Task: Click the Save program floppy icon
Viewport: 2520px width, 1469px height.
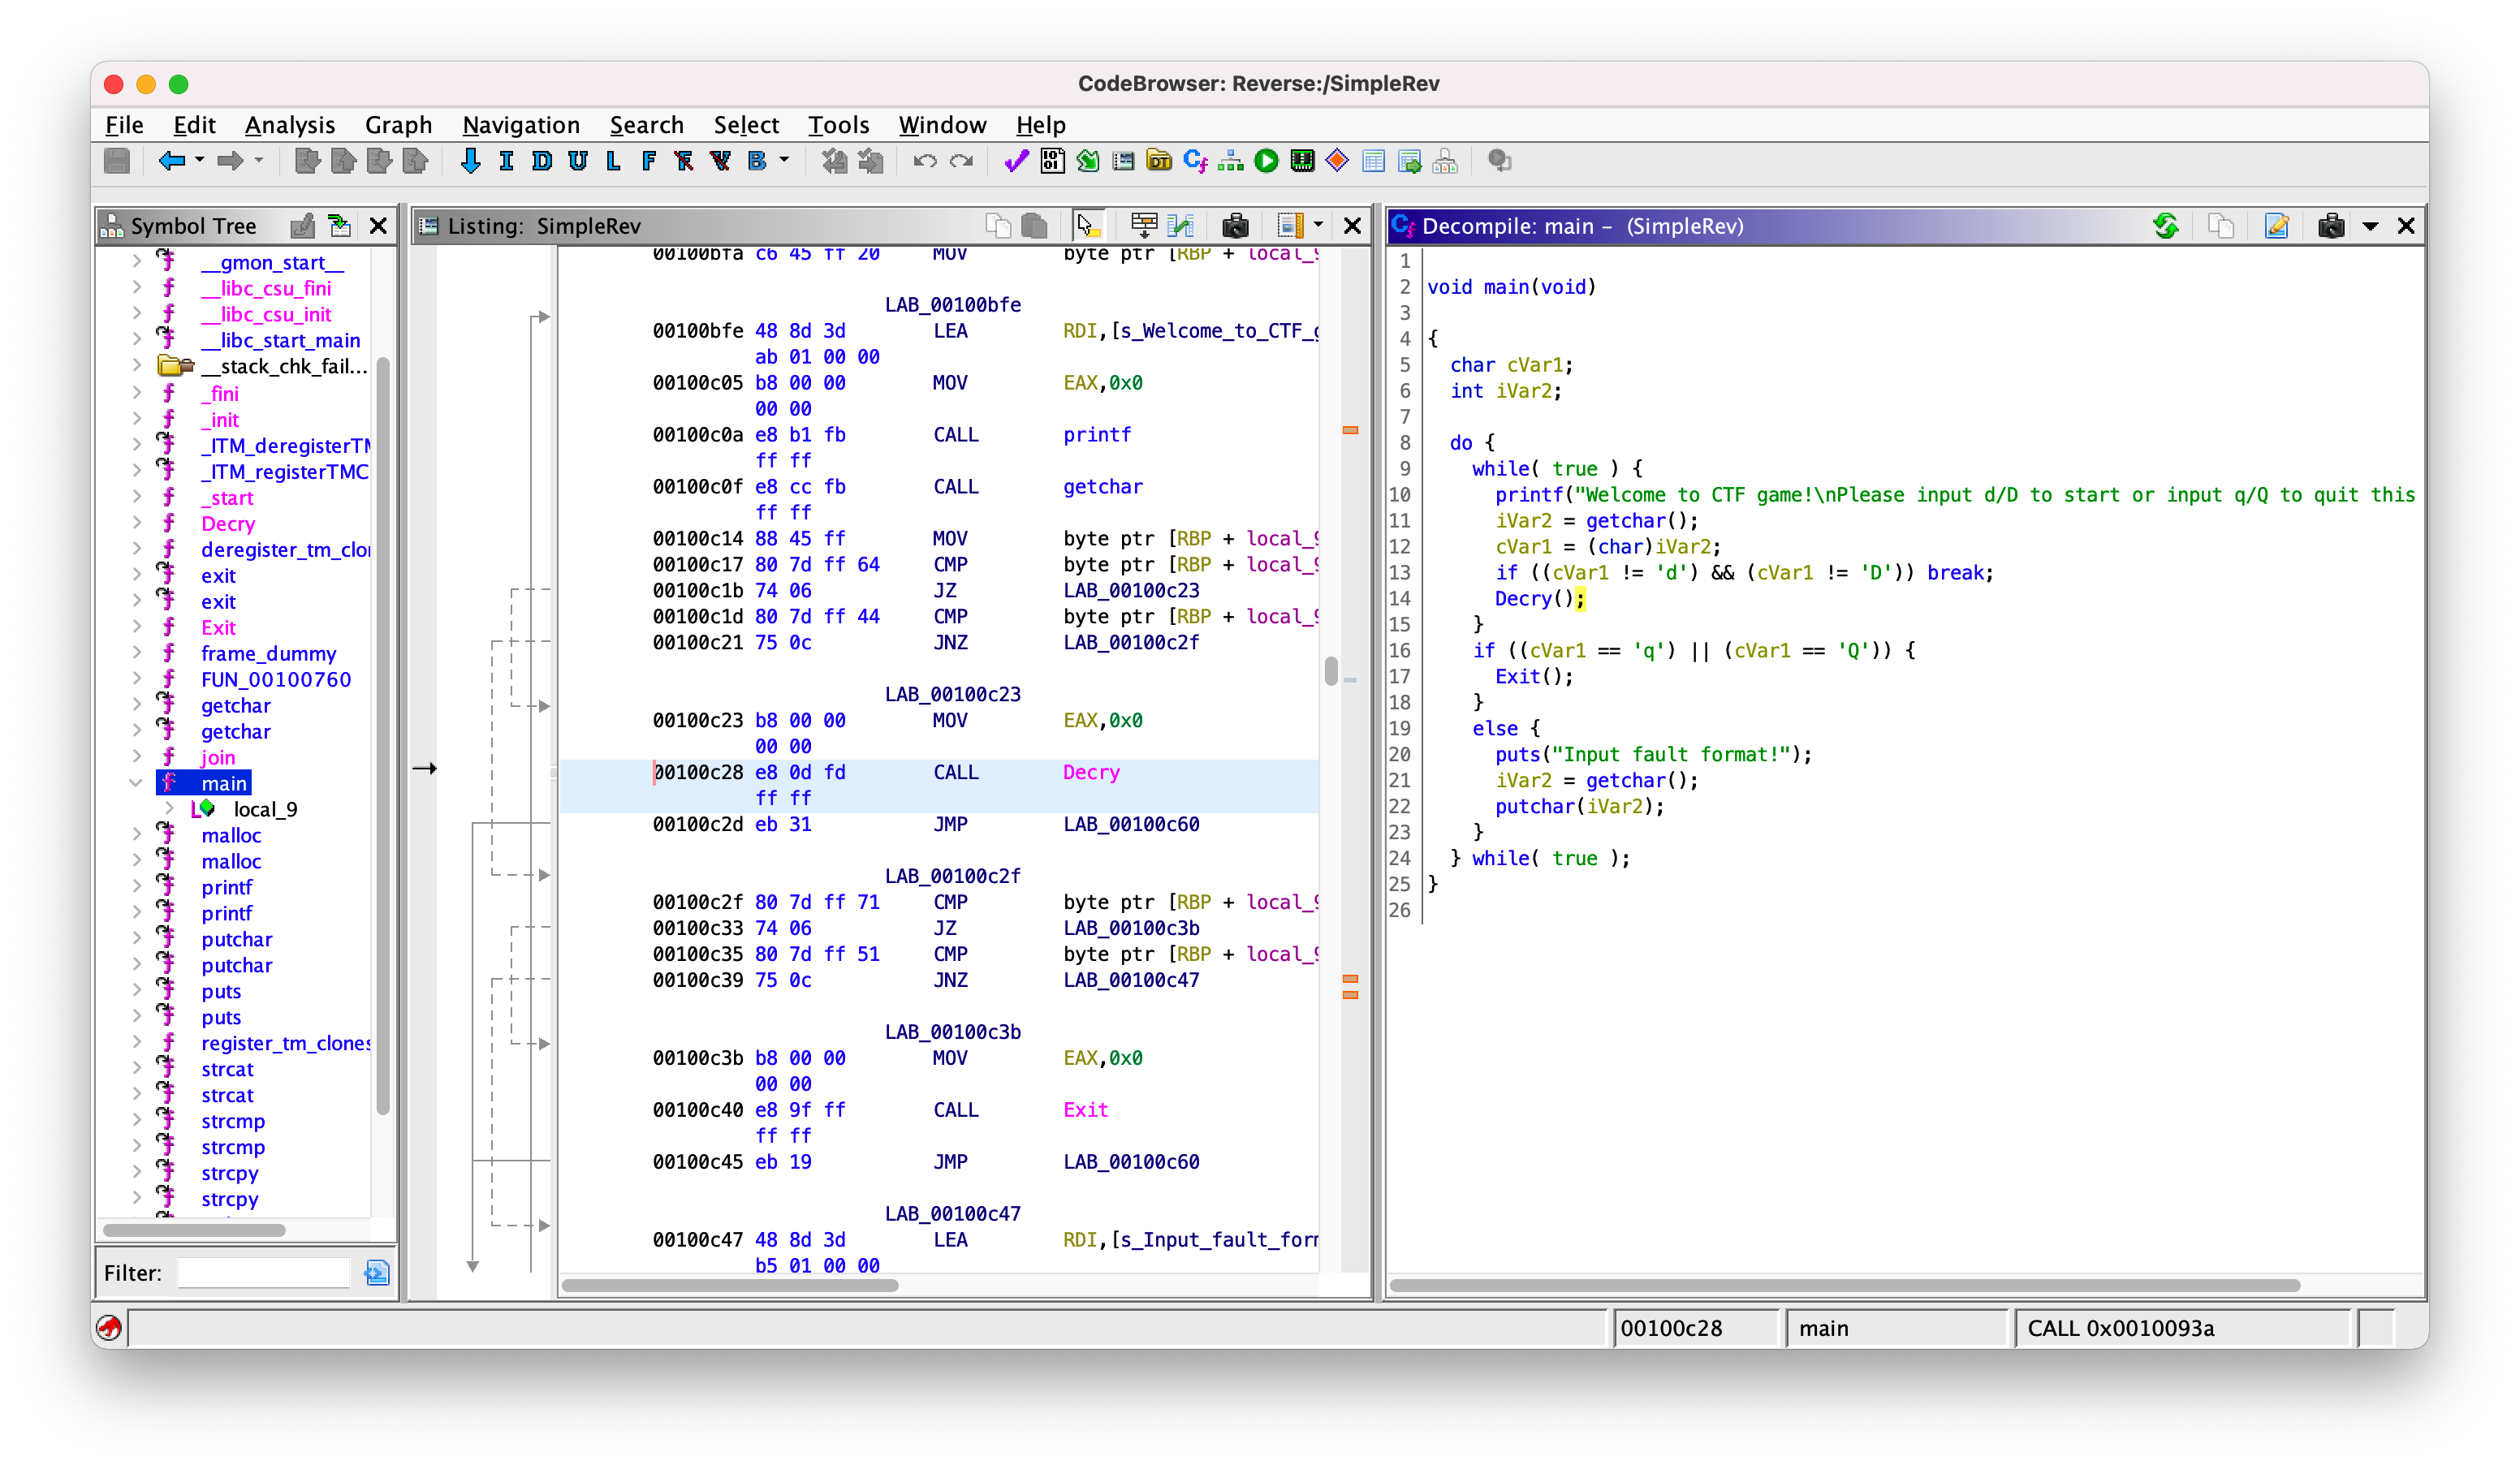Action: [117, 161]
